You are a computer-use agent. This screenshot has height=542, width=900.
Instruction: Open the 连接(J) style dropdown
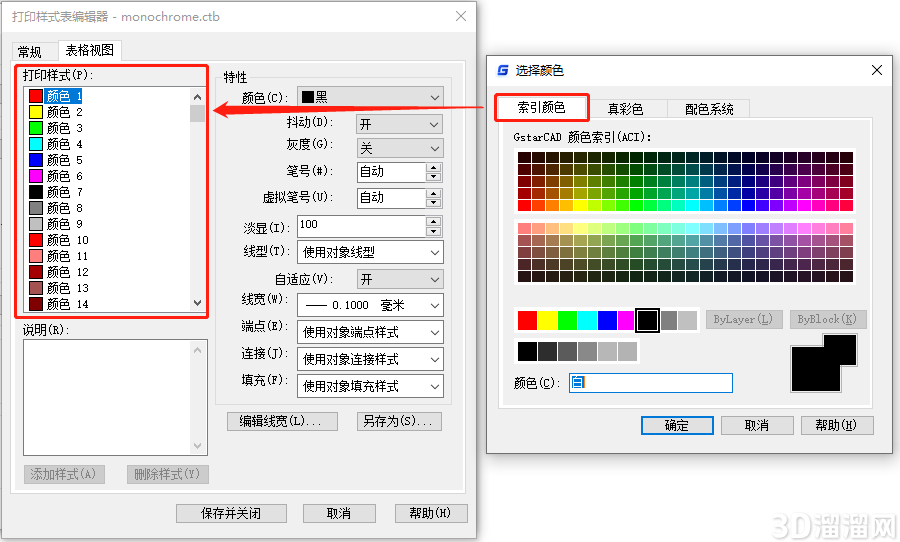[370, 359]
